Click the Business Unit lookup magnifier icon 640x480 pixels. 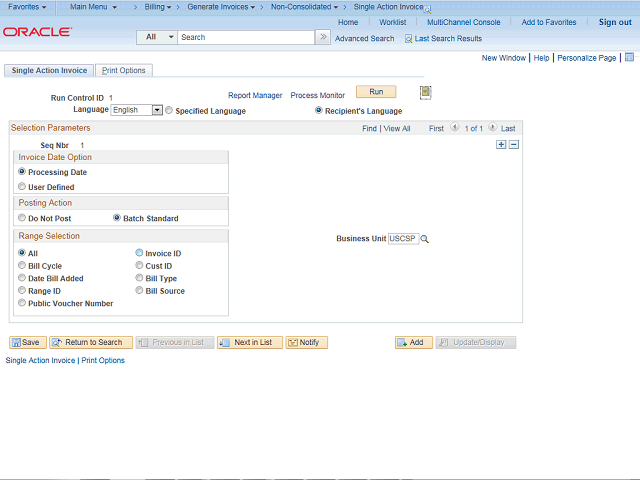pos(424,239)
